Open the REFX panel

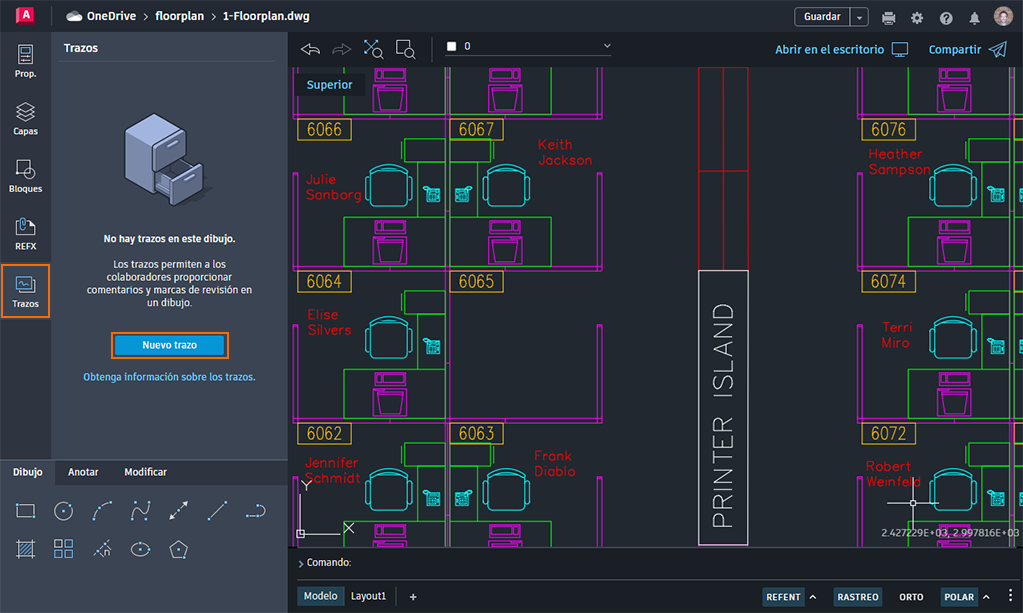[25, 233]
